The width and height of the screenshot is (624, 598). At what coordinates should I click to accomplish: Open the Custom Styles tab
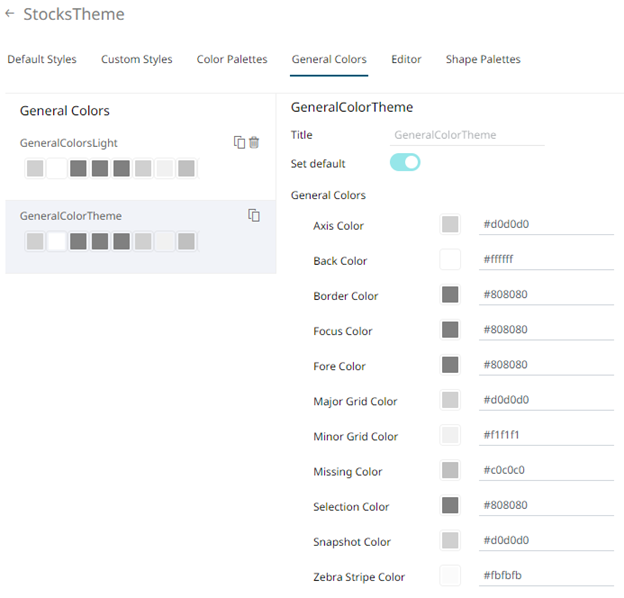[x=136, y=60]
